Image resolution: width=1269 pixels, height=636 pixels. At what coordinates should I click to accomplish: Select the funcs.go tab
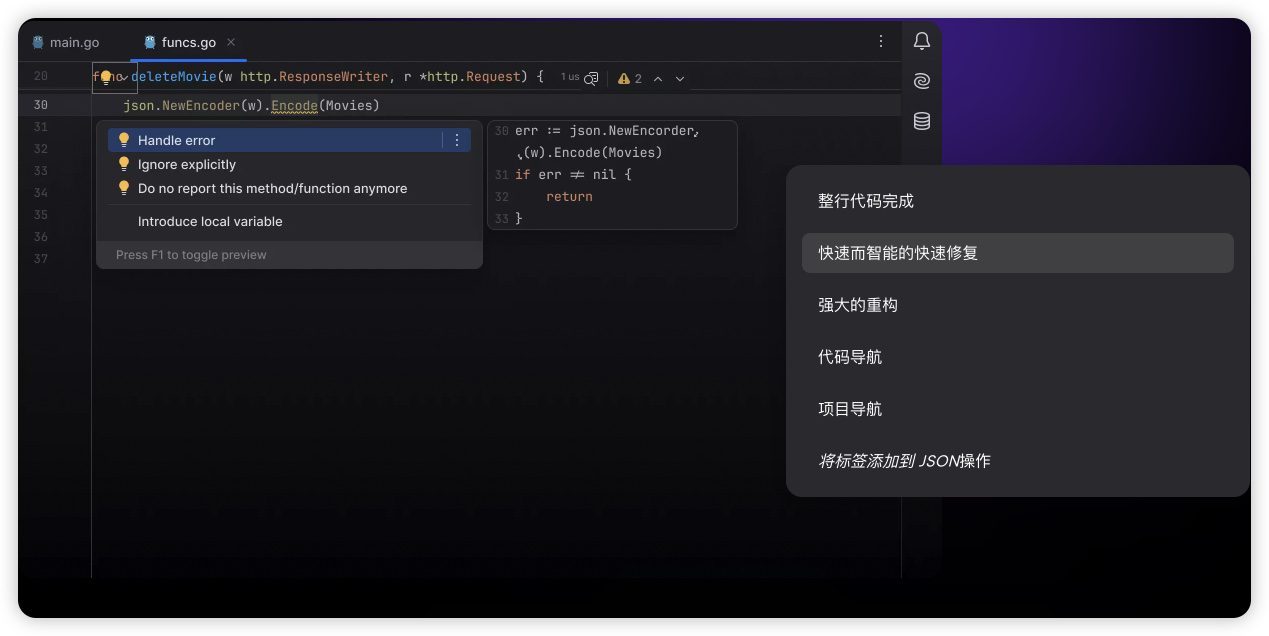click(188, 43)
